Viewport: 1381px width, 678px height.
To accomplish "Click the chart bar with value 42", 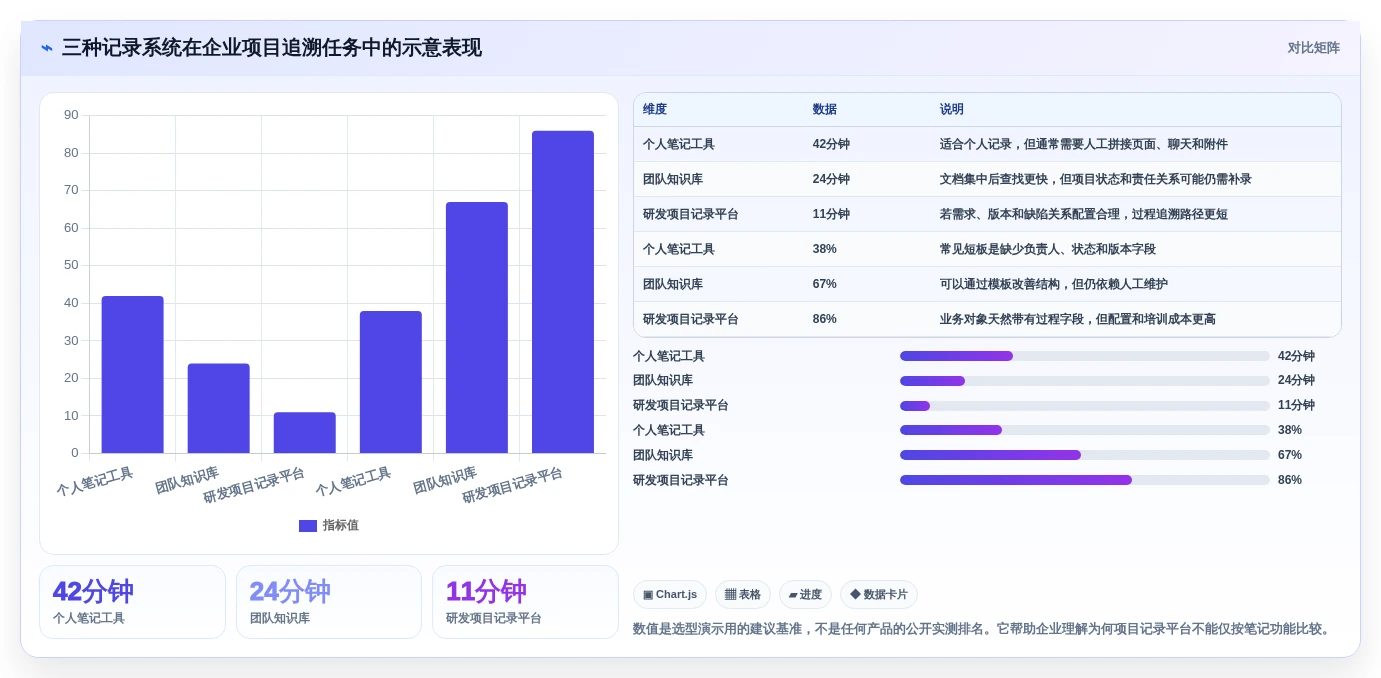I will pos(133,375).
